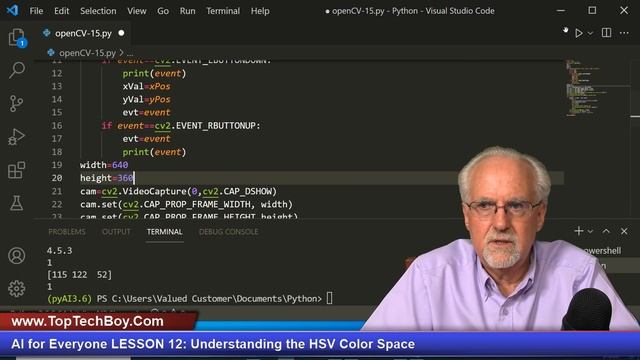
Task: Click the yVal=yPos code line
Action: (147, 100)
